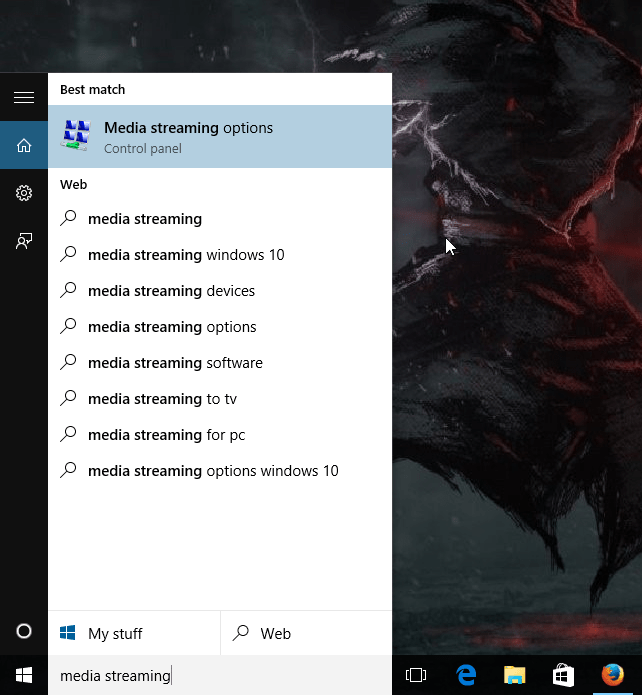Select 'media streaming windows 10' web suggestion
The image size is (642, 695).
tap(186, 255)
